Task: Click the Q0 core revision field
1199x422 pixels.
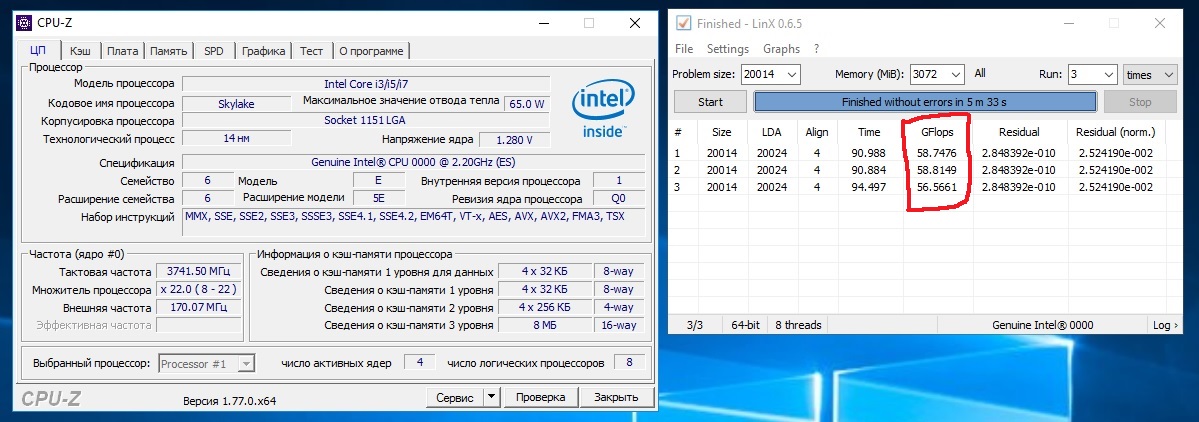Action: (x=619, y=199)
